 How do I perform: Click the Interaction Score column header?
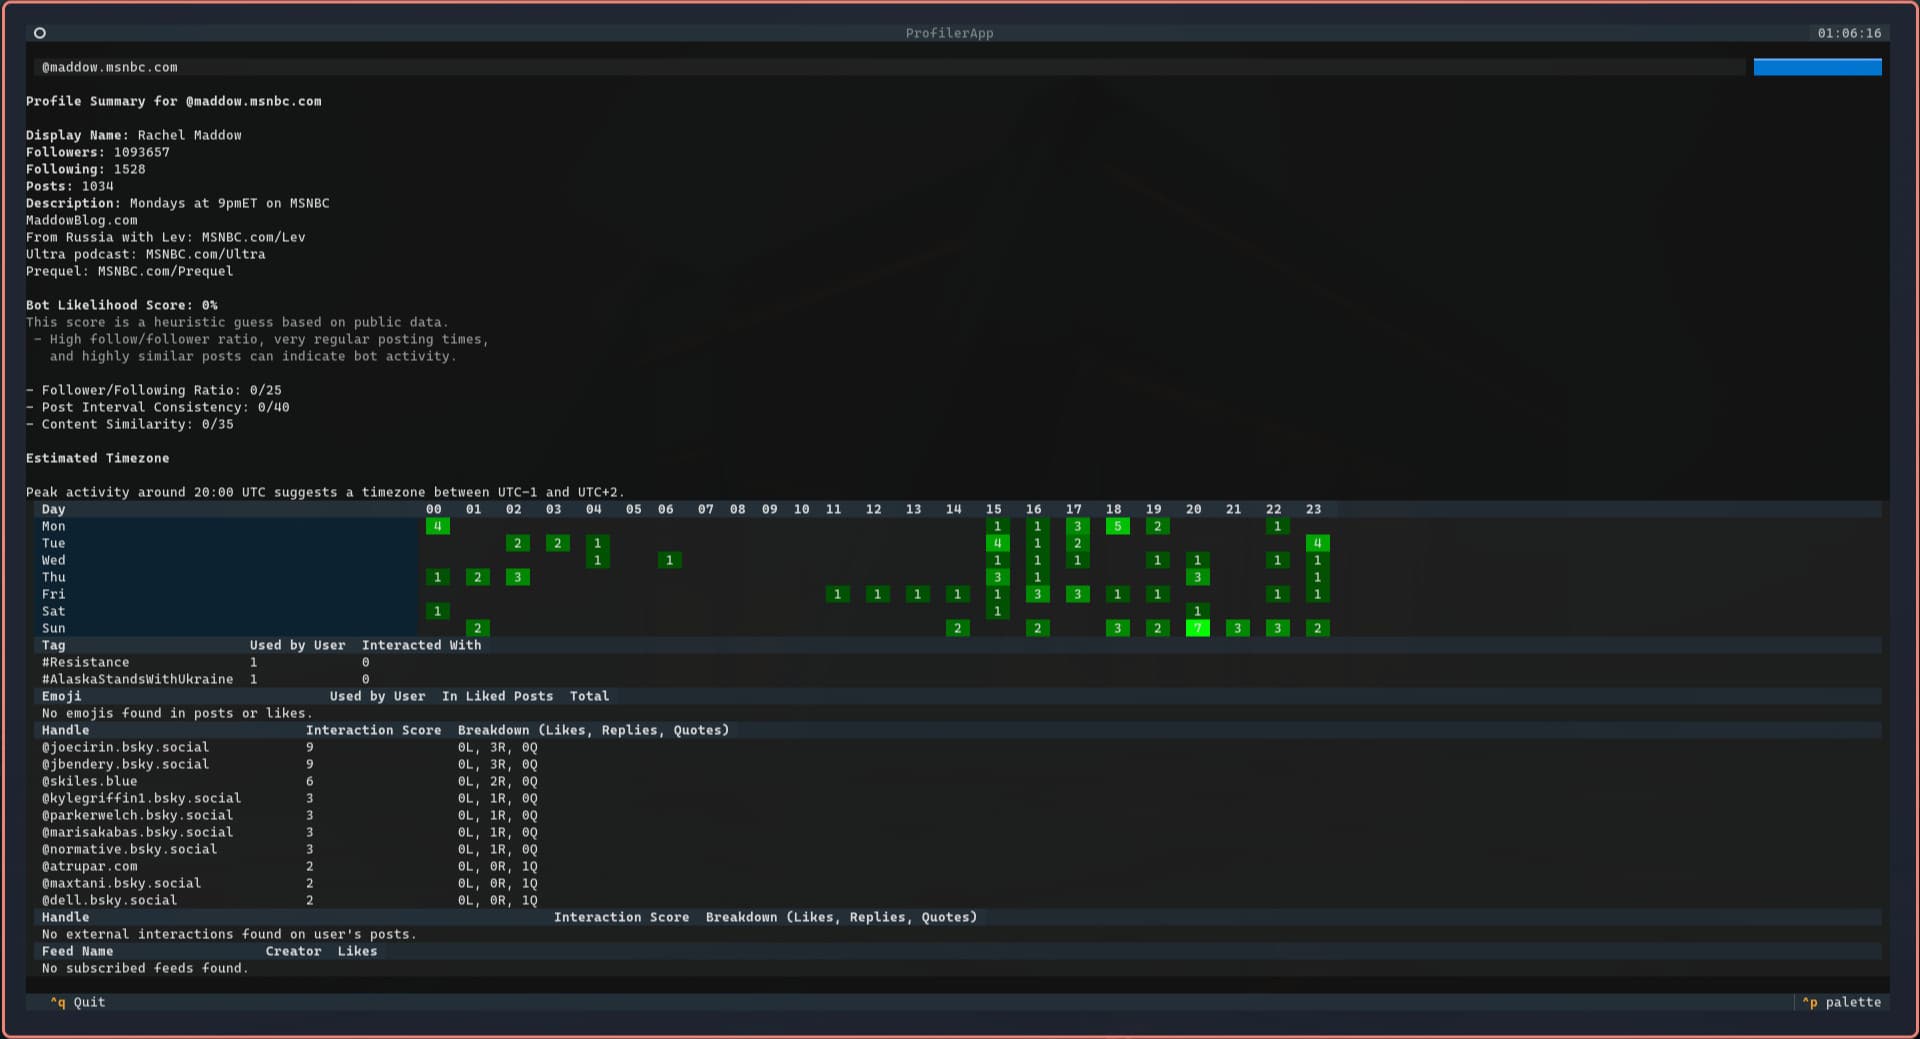(x=373, y=730)
